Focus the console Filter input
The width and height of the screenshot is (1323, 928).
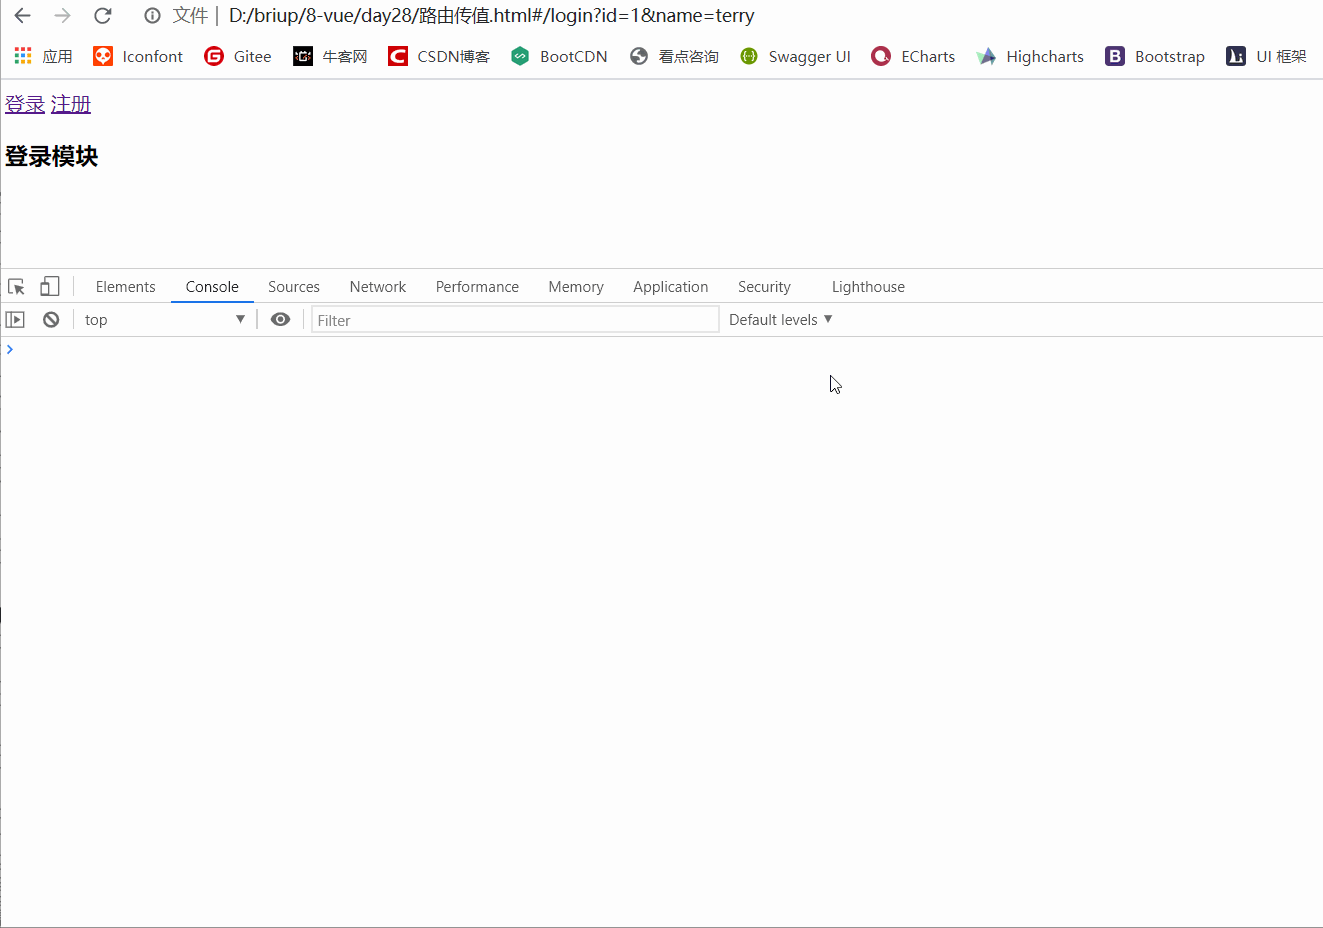click(515, 320)
